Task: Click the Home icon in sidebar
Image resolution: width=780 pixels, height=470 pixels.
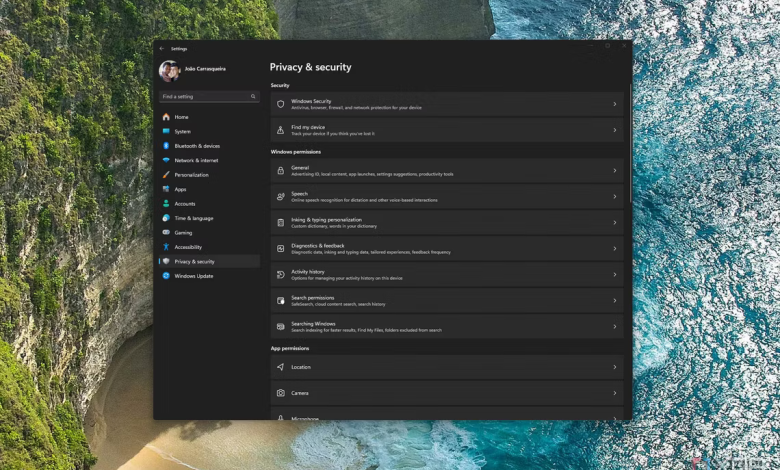Action: tap(166, 117)
